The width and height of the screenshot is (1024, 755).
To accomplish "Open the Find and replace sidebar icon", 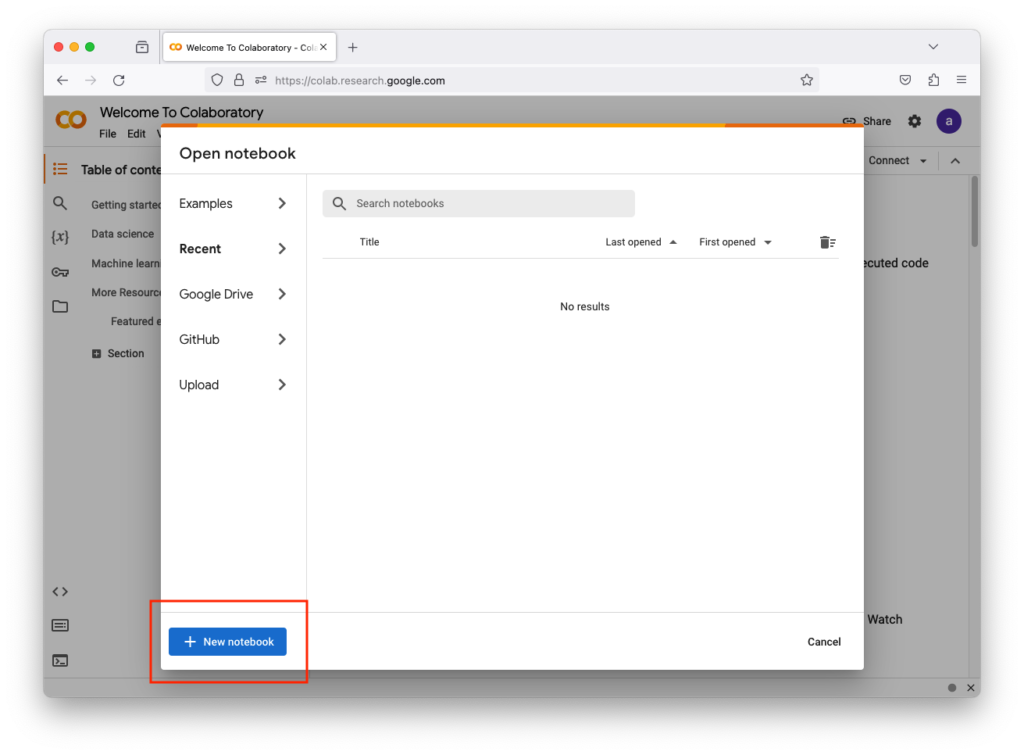I will (60, 203).
